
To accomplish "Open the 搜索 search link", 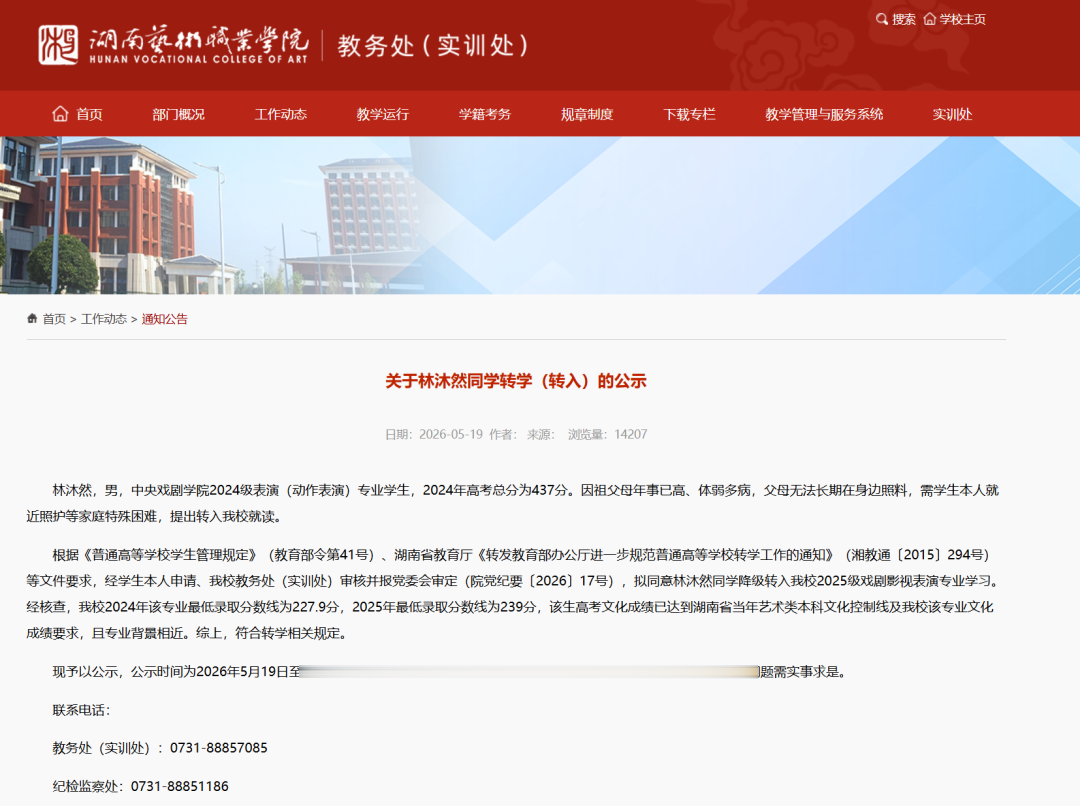I will [x=904, y=19].
